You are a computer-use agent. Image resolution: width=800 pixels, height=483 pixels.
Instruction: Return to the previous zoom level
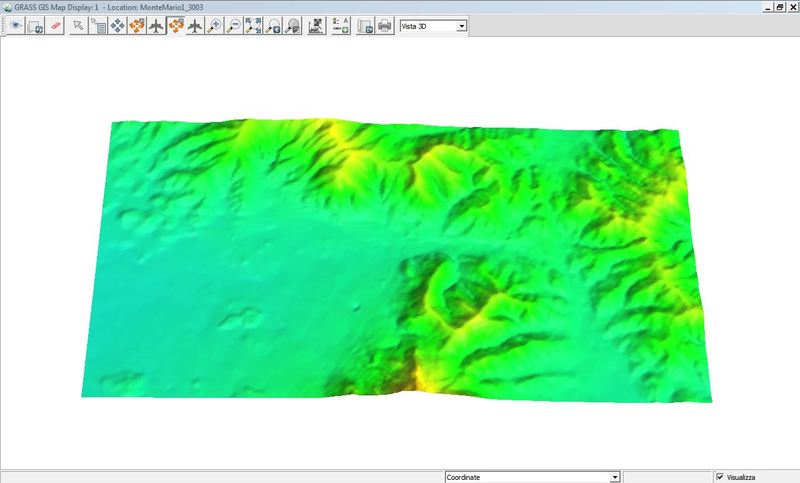coord(272,26)
